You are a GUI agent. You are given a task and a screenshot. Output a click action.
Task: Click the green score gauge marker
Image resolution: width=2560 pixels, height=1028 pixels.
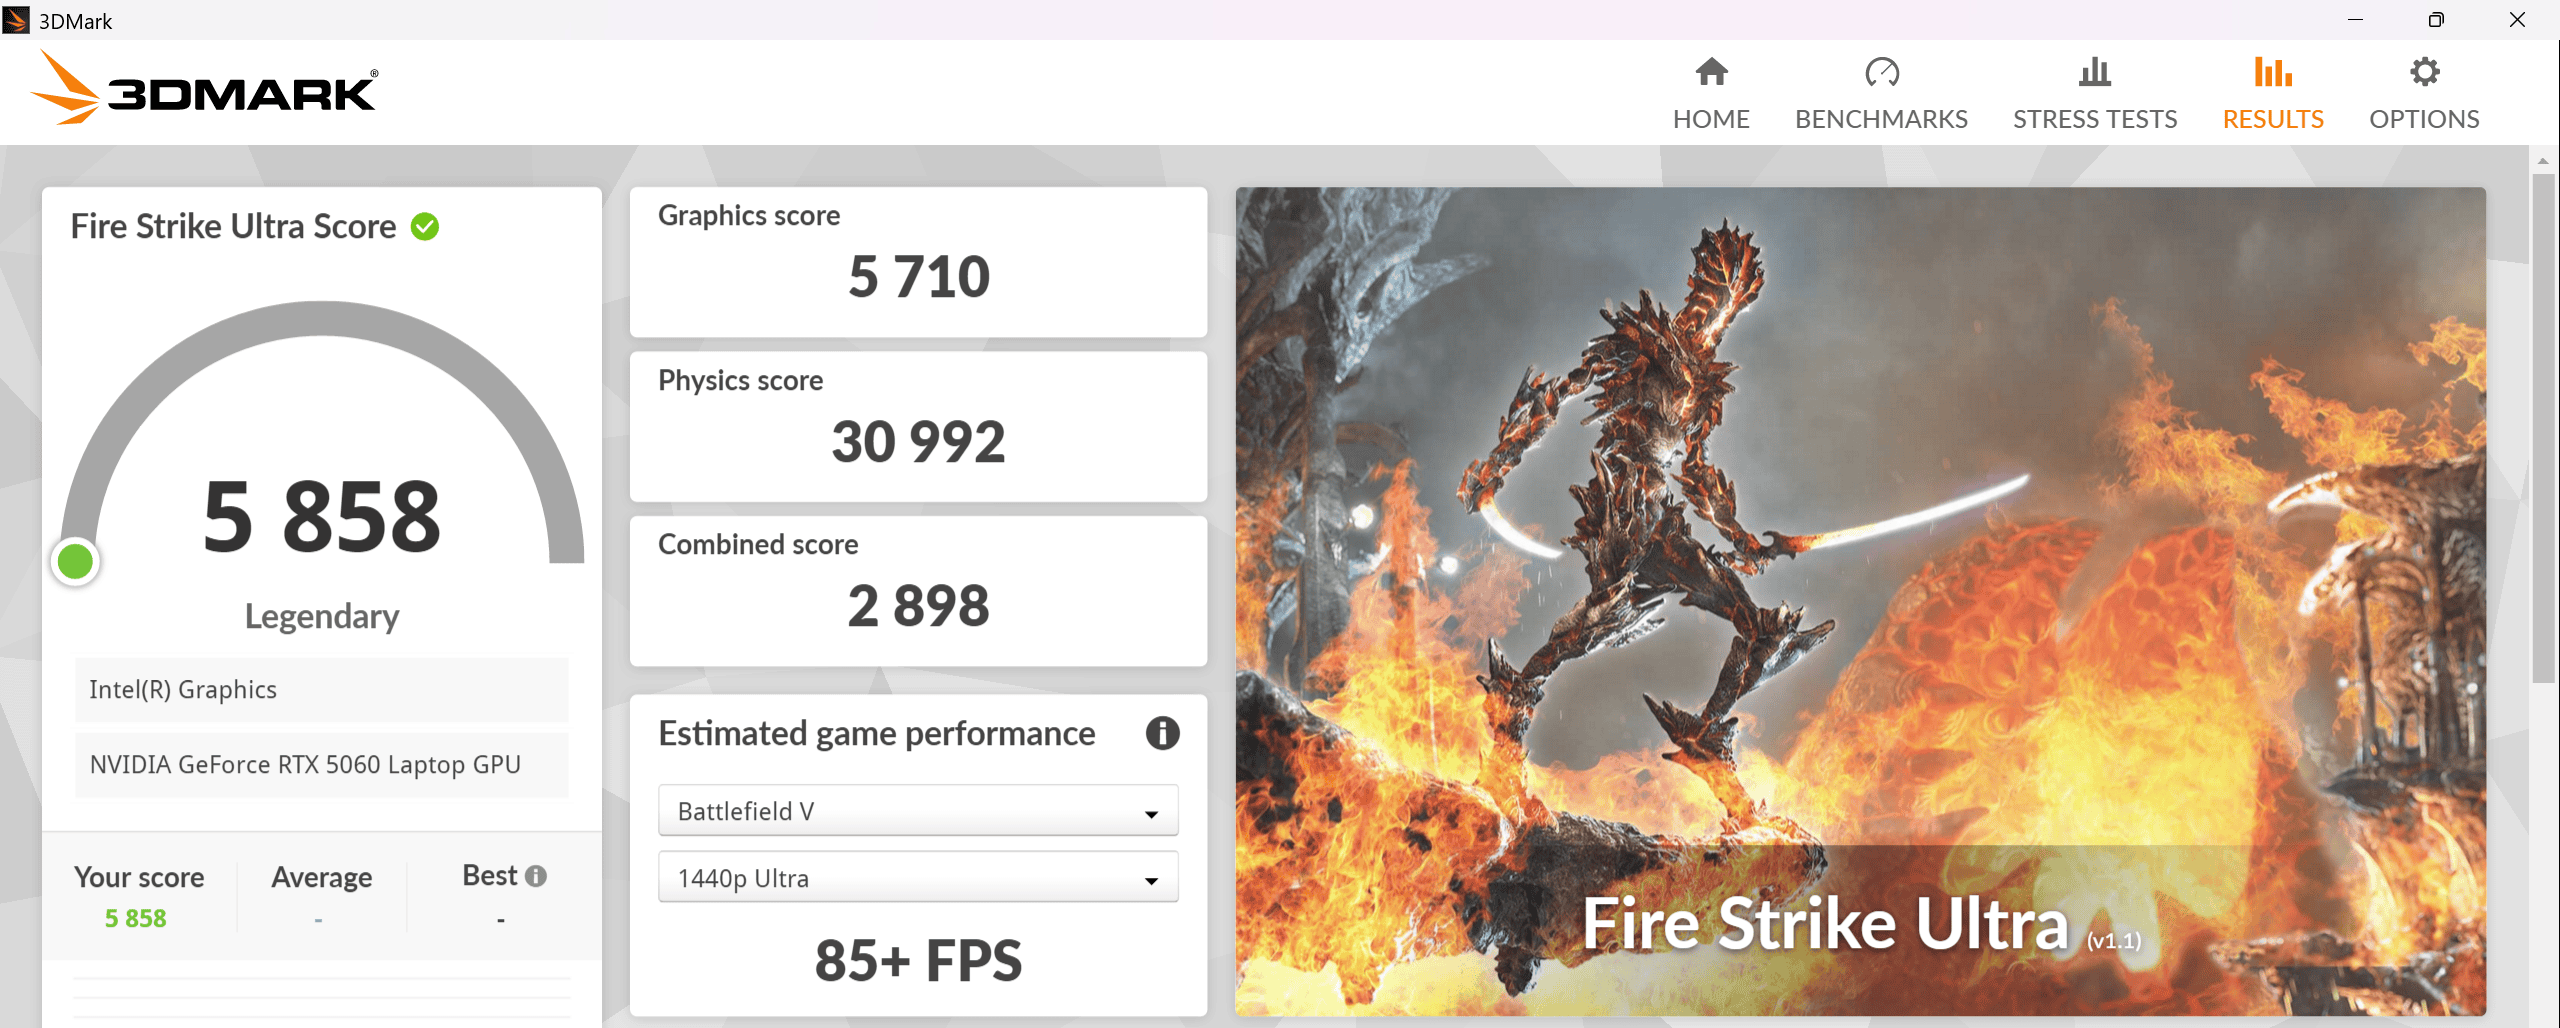75,561
